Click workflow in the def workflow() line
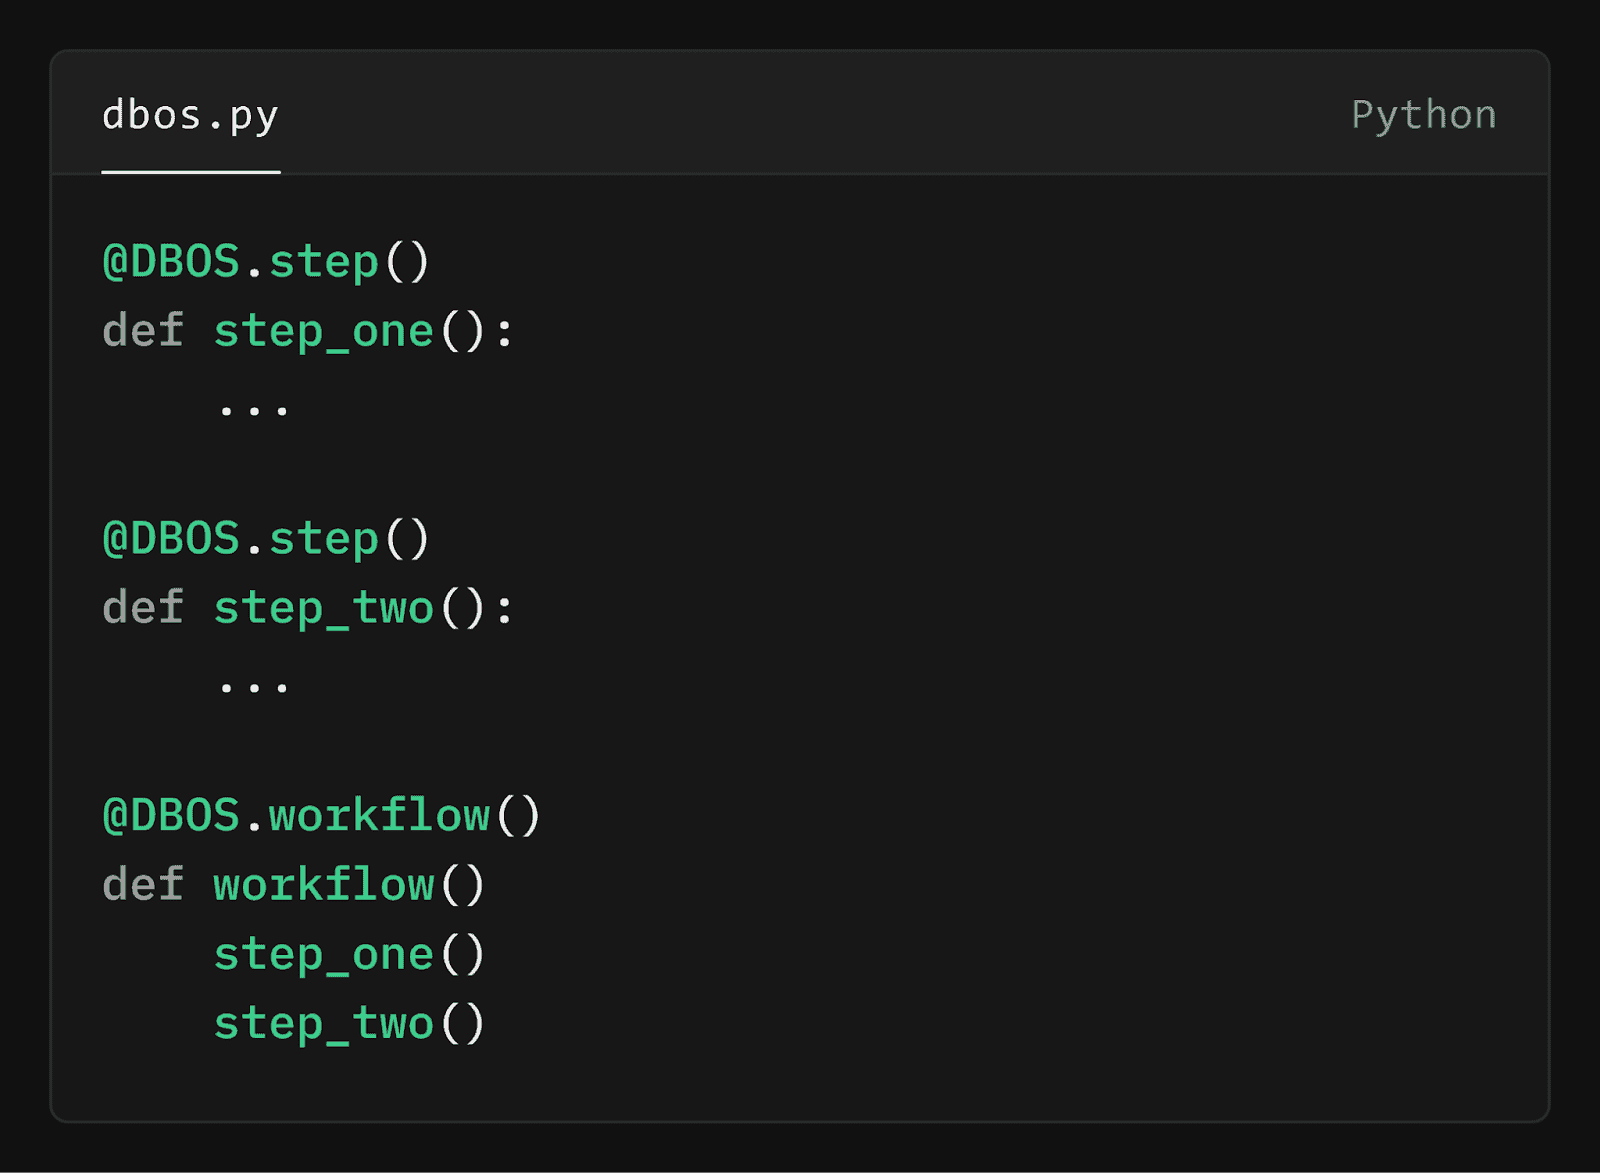Screen dimensions: 1600x1173 pos(323,885)
